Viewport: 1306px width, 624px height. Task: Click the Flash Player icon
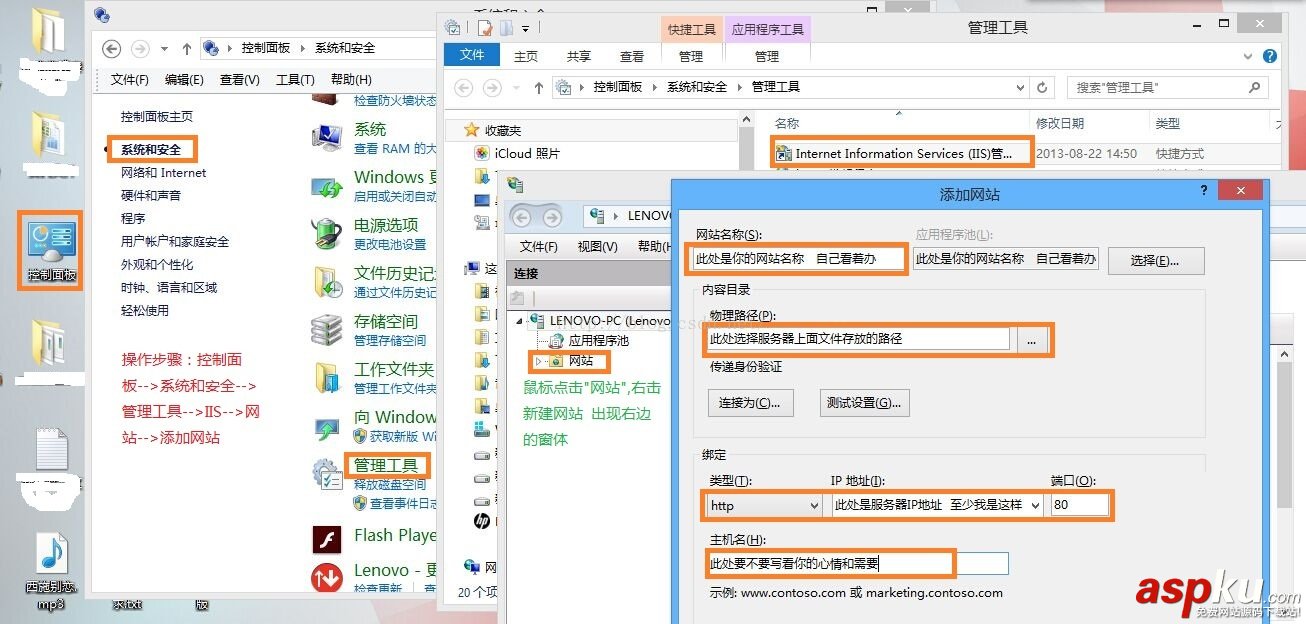click(328, 540)
